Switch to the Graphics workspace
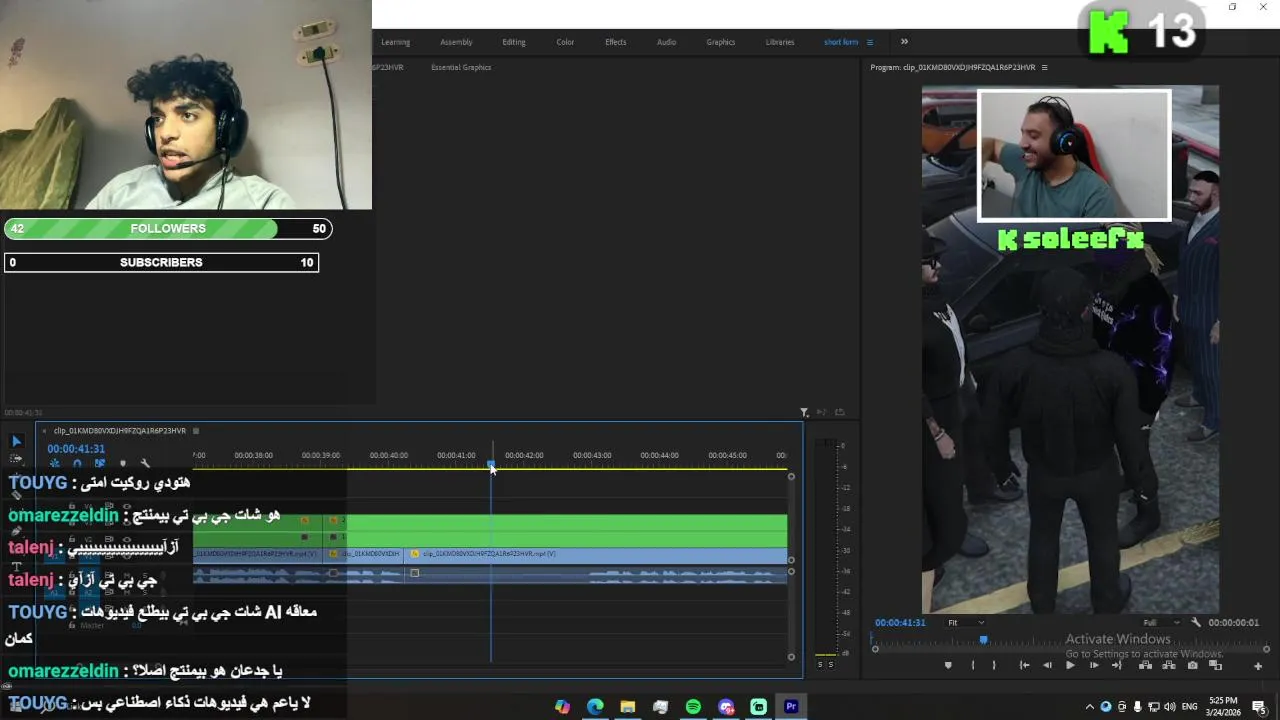 (720, 42)
